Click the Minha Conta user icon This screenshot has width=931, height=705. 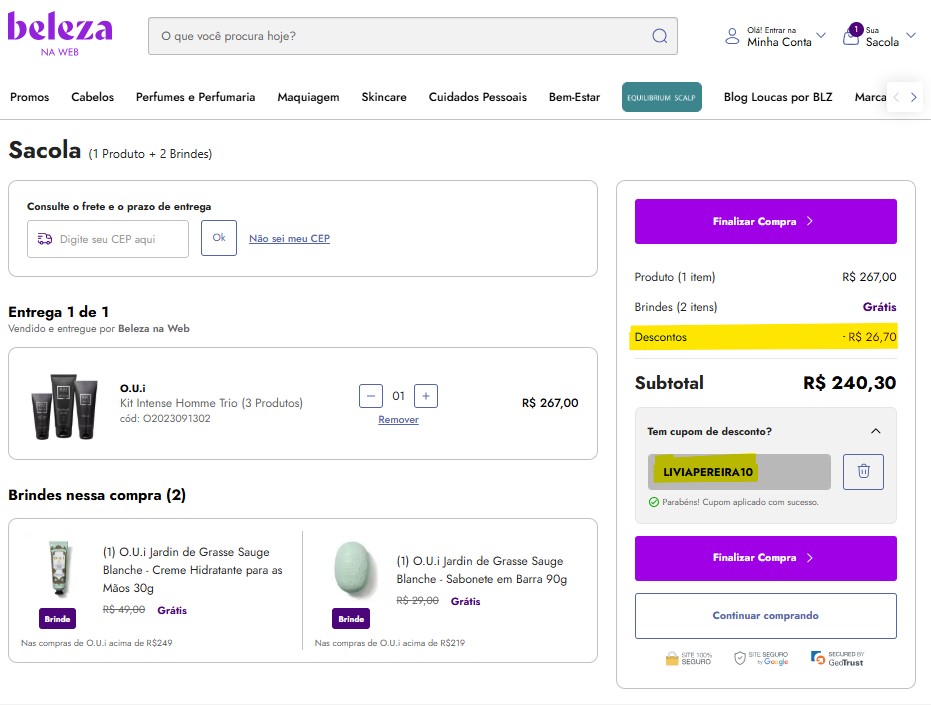click(x=732, y=37)
